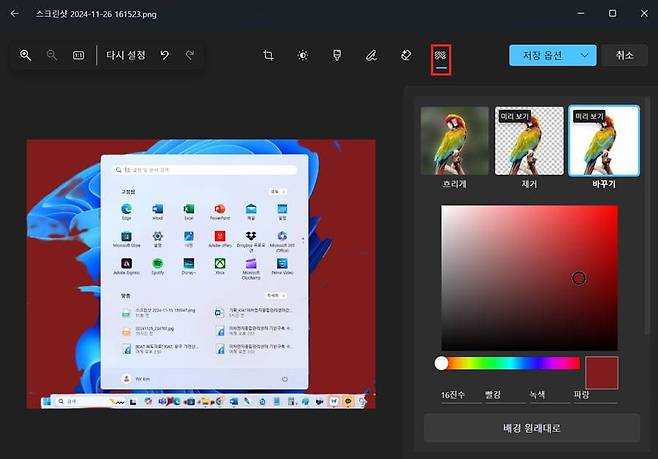Go back with the top-left arrow
The image size is (658, 459).
point(15,13)
